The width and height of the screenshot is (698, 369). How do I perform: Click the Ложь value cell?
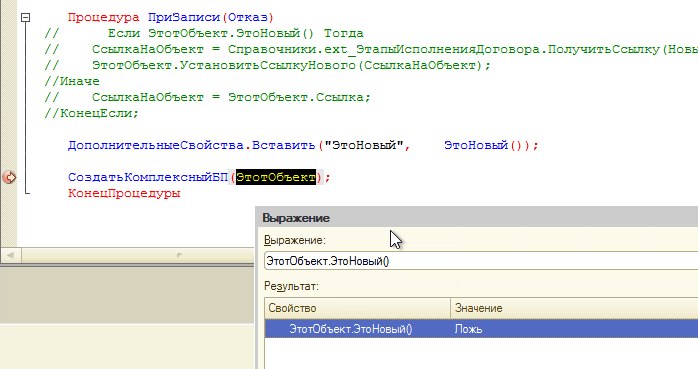pyautogui.click(x=574, y=329)
